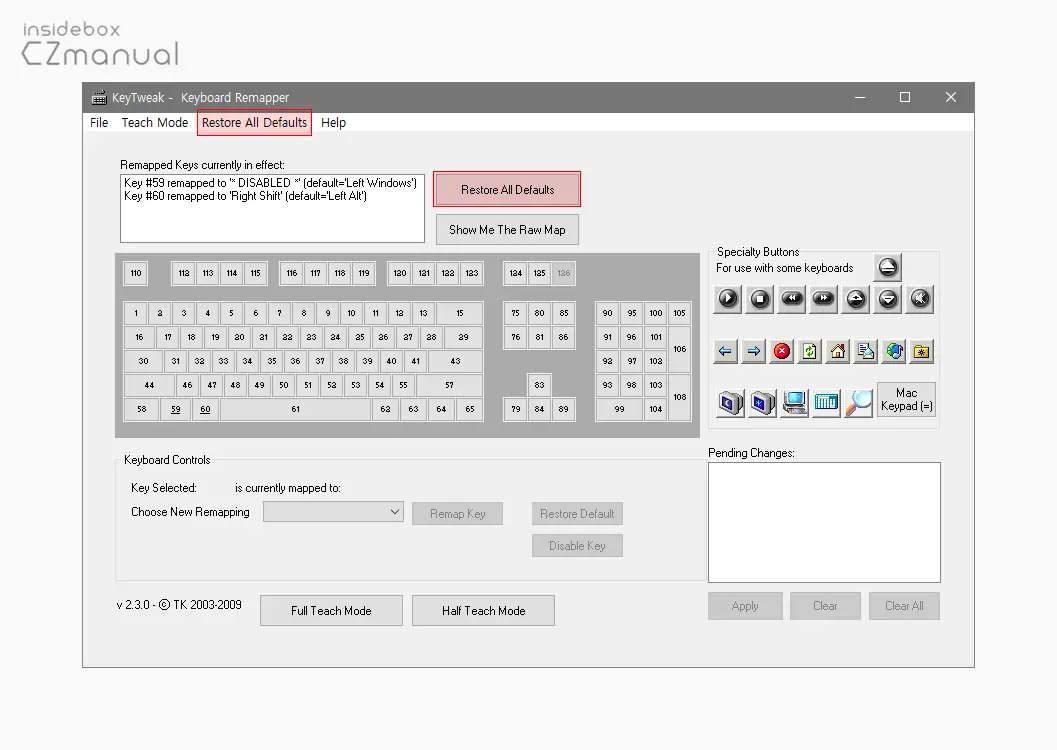Screen dimensions: 1057x750
Task: Click the Eject specialty button
Action: coord(887,267)
